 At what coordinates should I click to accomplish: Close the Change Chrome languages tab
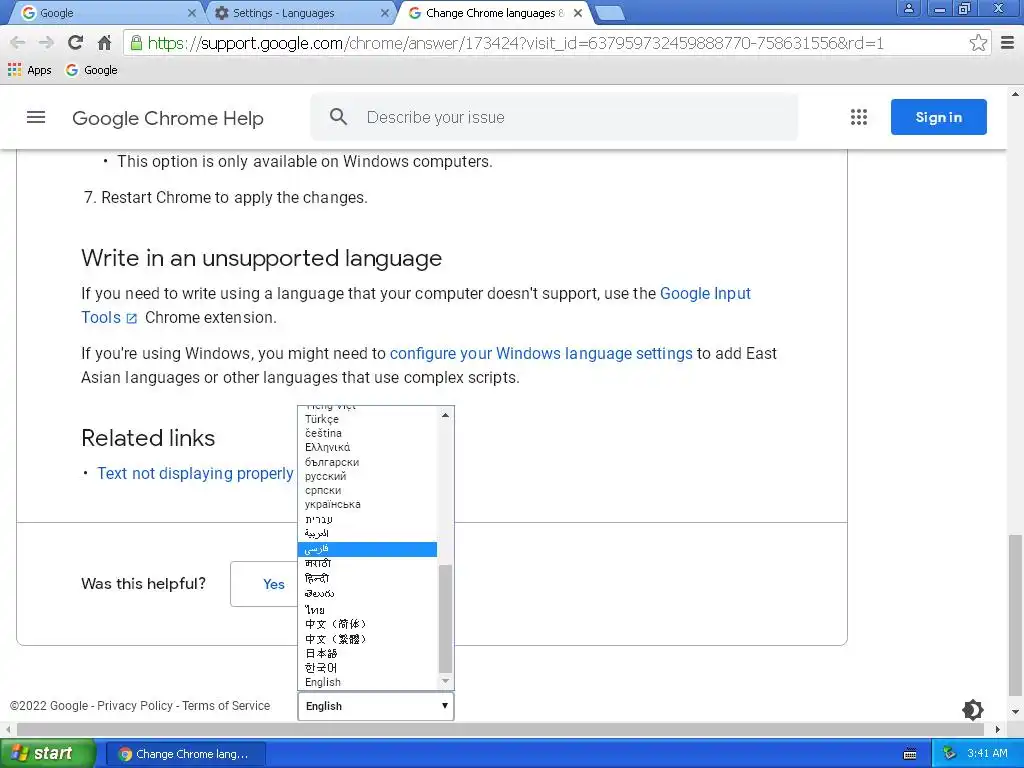pos(577,12)
